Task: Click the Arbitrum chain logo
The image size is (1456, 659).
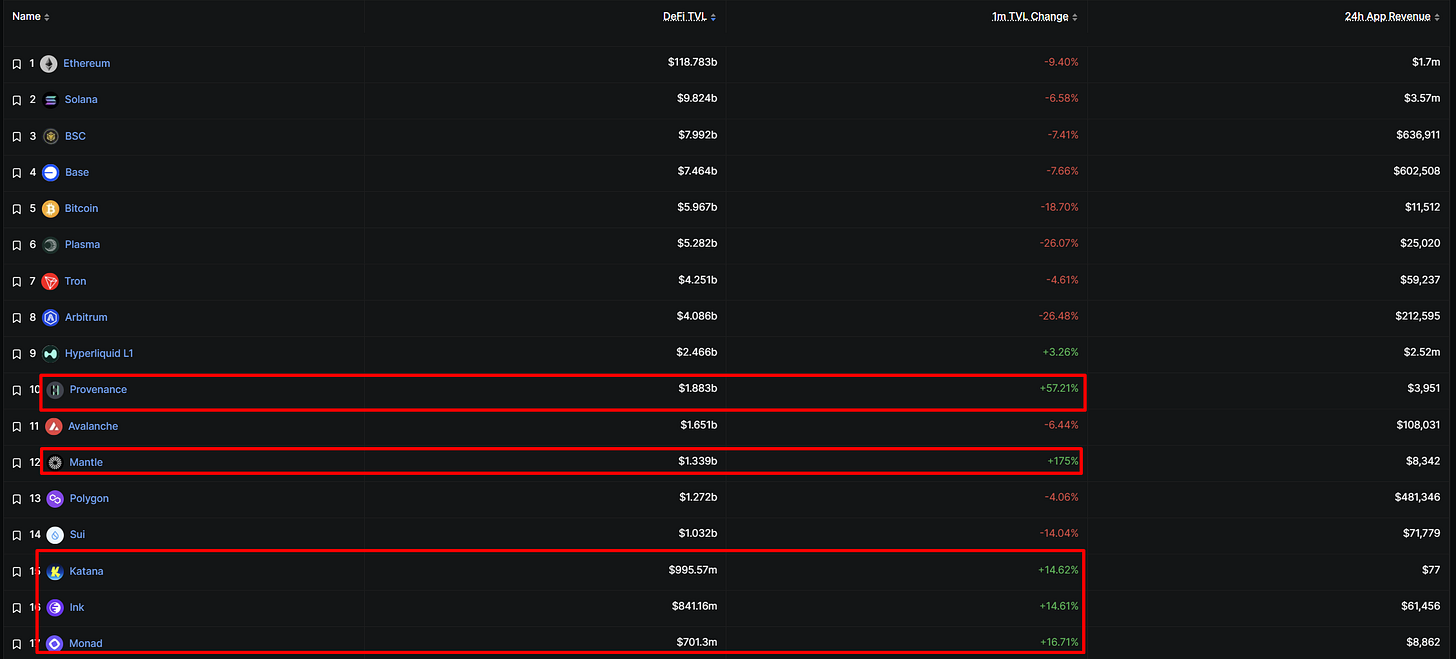Action: [x=51, y=317]
